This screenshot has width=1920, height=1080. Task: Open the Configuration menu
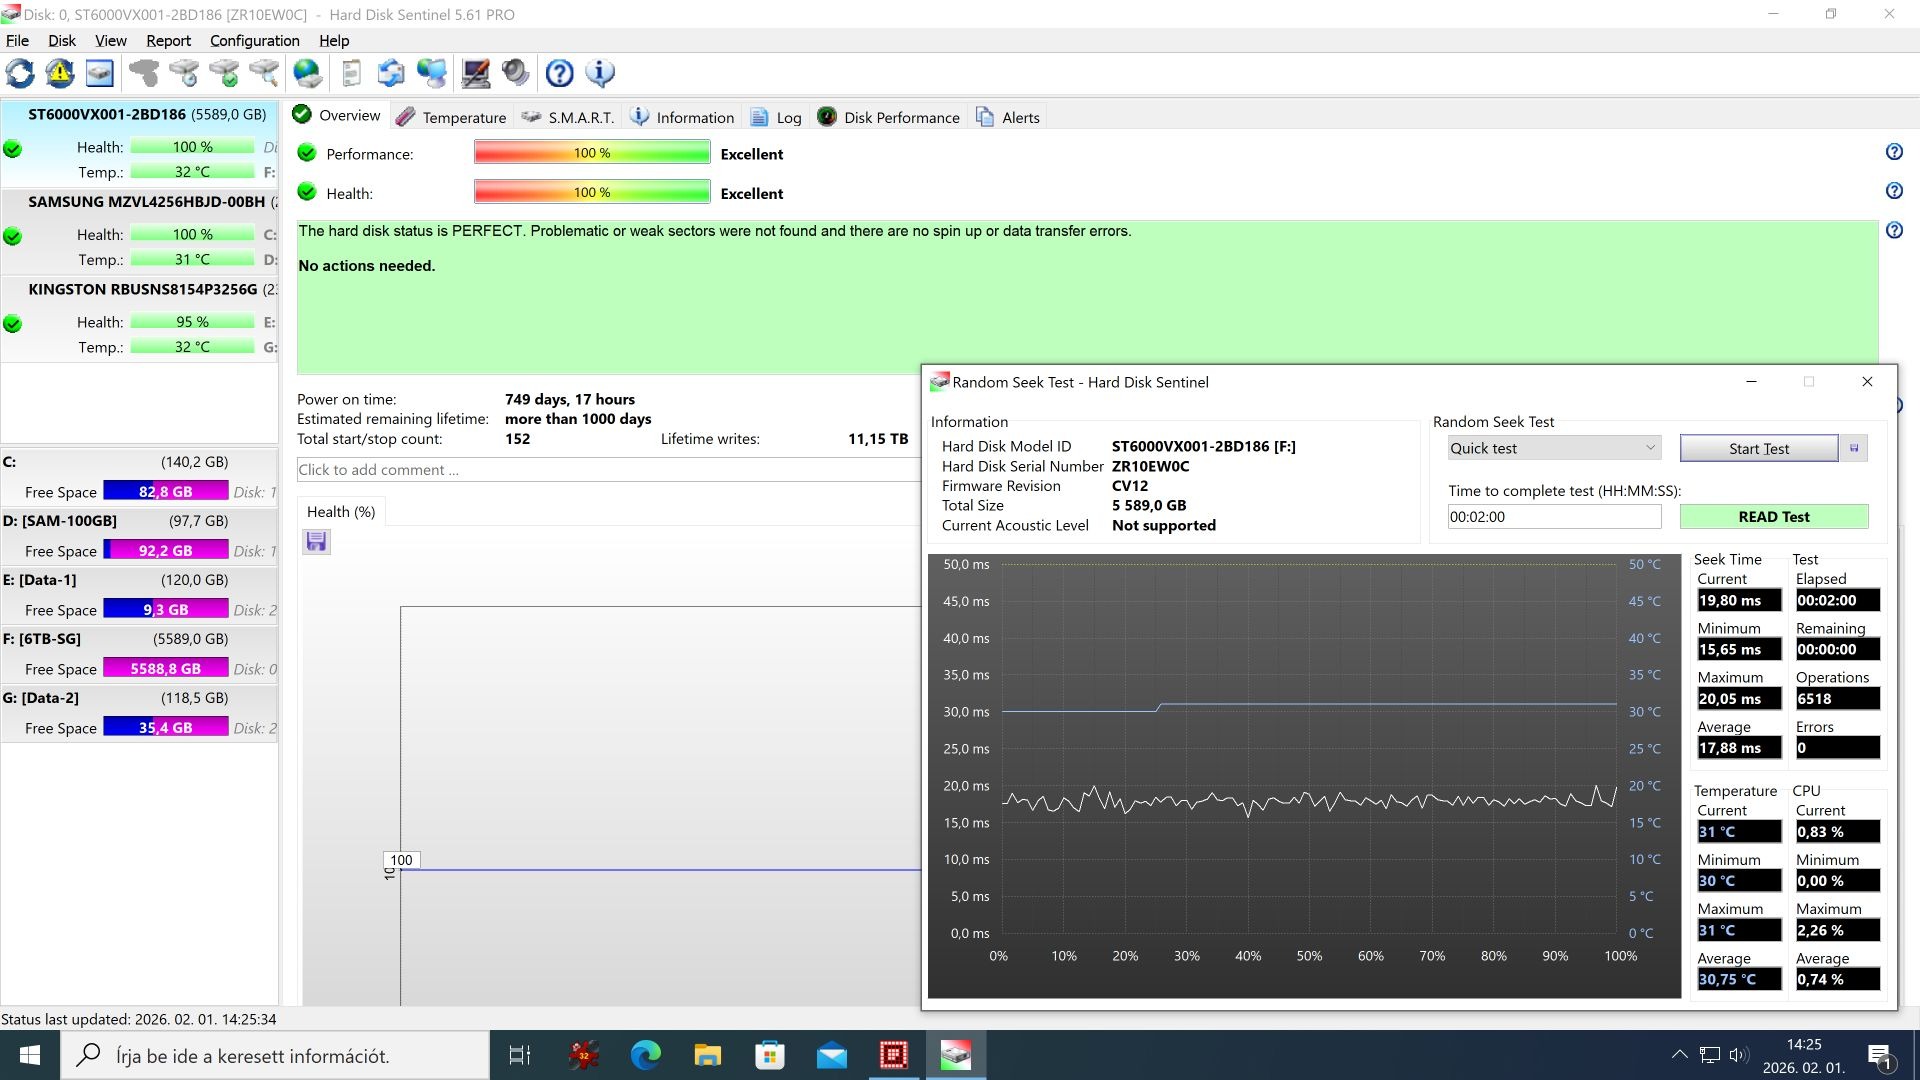(254, 41)
